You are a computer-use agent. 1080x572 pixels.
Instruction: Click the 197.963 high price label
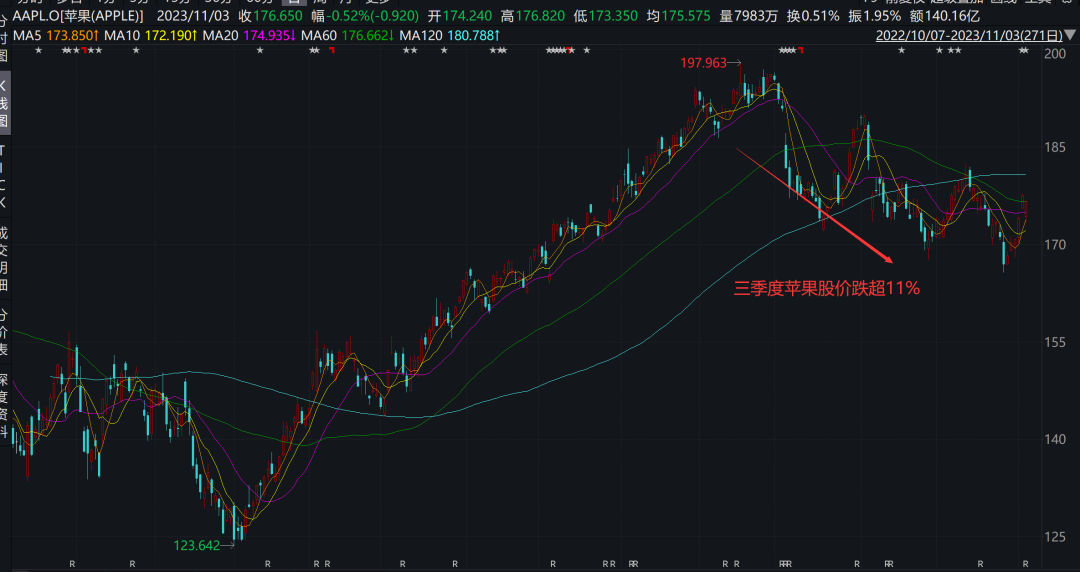pyautogui.click(x=703, y=63)
